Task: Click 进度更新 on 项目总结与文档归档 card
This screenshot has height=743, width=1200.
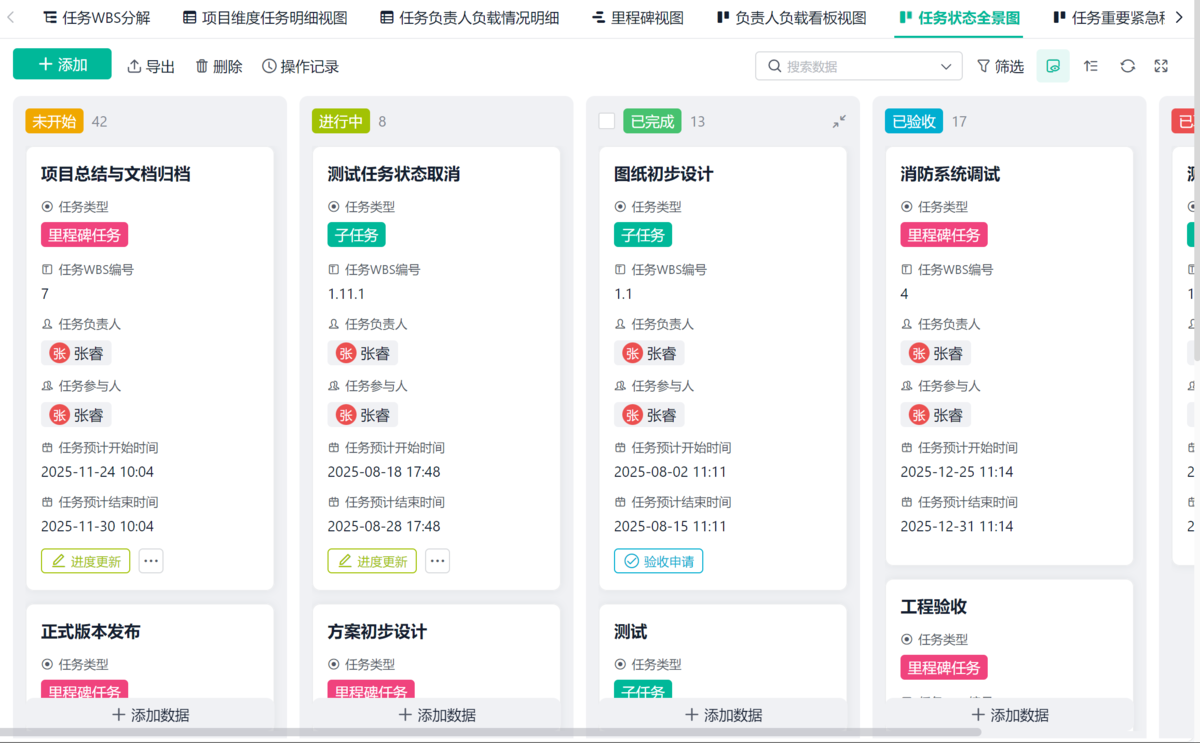Action: tap(86, 561)
